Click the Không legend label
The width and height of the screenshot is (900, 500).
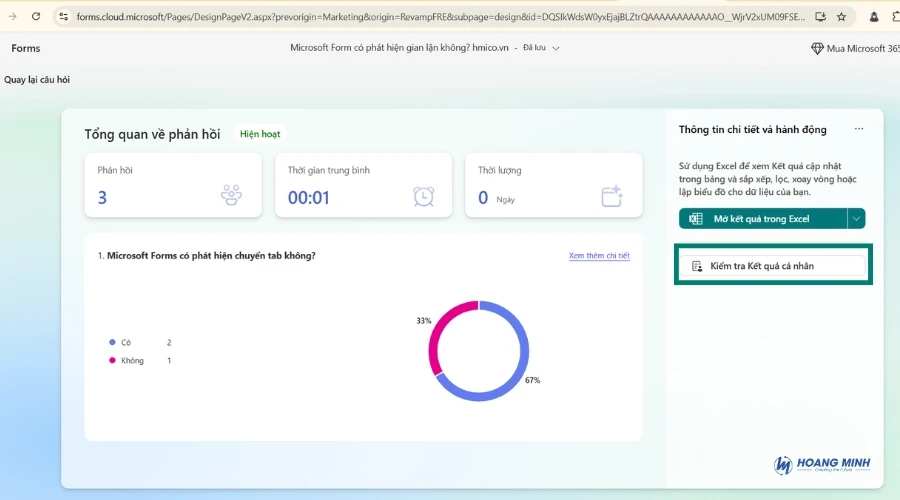(x=132, y=361)
